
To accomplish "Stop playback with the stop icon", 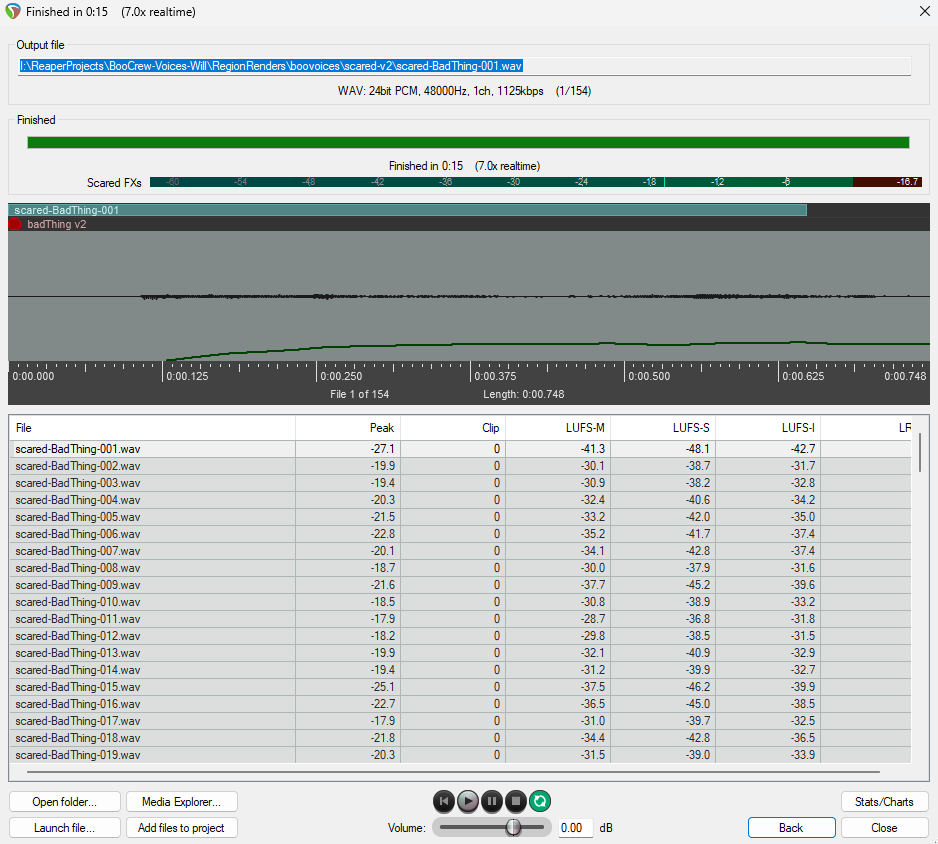I will coord(516,801).
